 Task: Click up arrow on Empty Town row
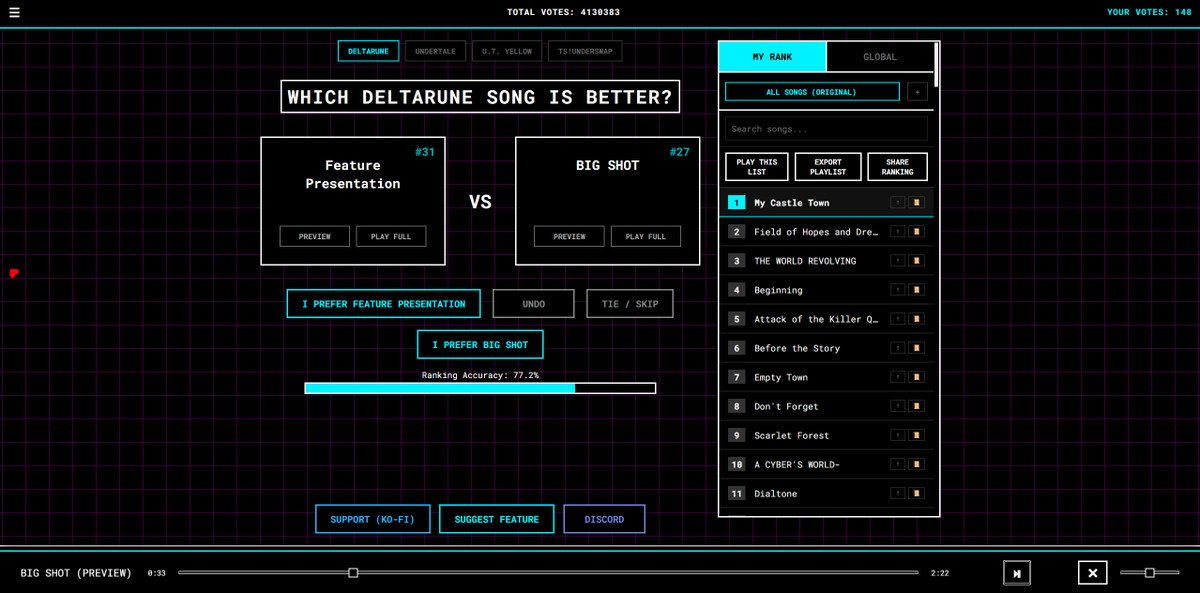pyautogui.click(x=898, y=377)
